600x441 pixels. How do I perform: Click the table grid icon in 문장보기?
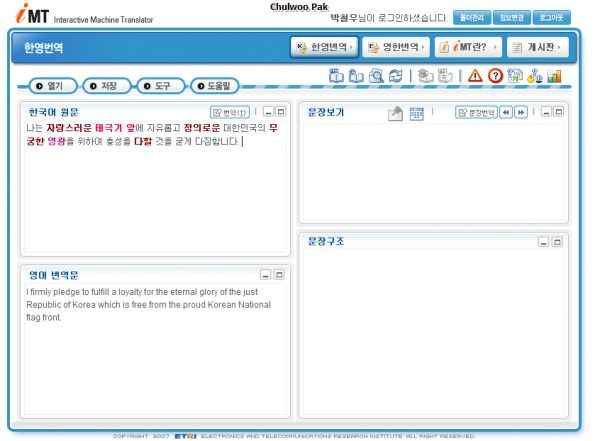tap(416, 114)
